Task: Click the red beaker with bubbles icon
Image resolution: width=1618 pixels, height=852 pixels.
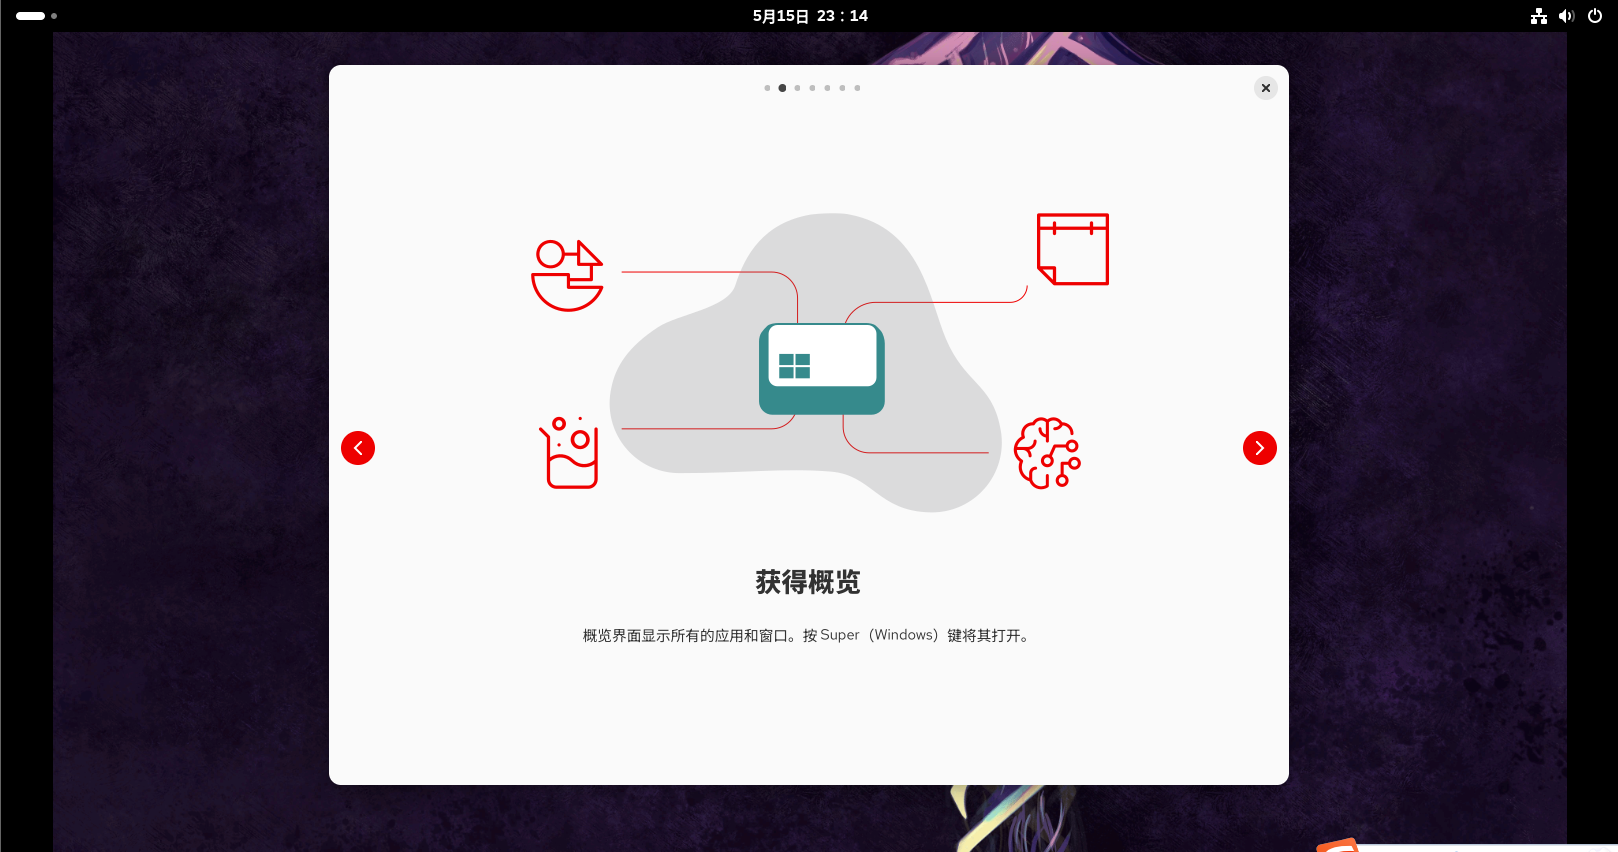Action: click(569, 453)
